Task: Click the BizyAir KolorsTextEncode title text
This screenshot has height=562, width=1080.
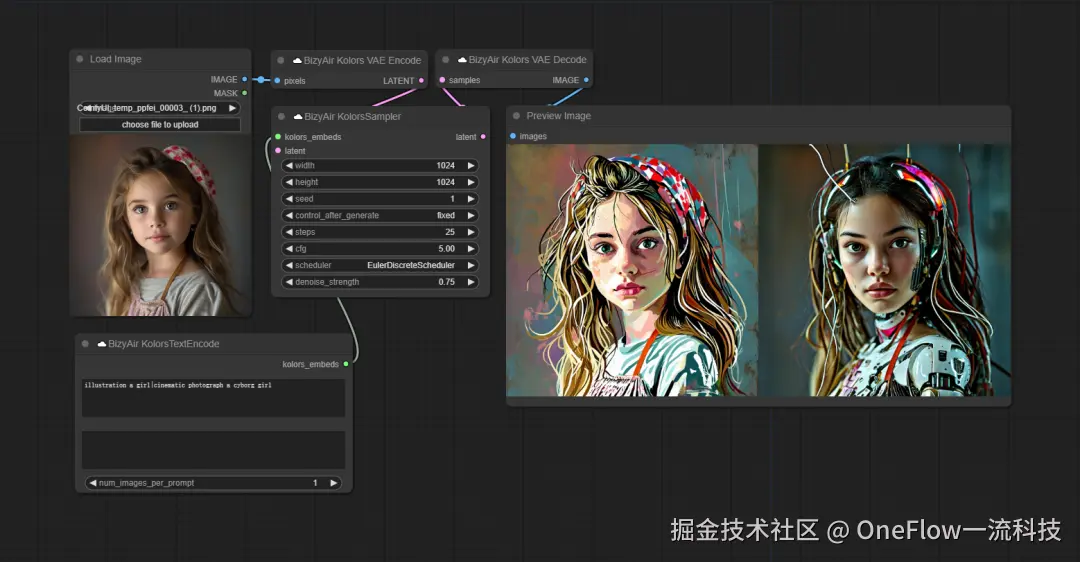Action: pyautogui.click(x=164, y=344)
